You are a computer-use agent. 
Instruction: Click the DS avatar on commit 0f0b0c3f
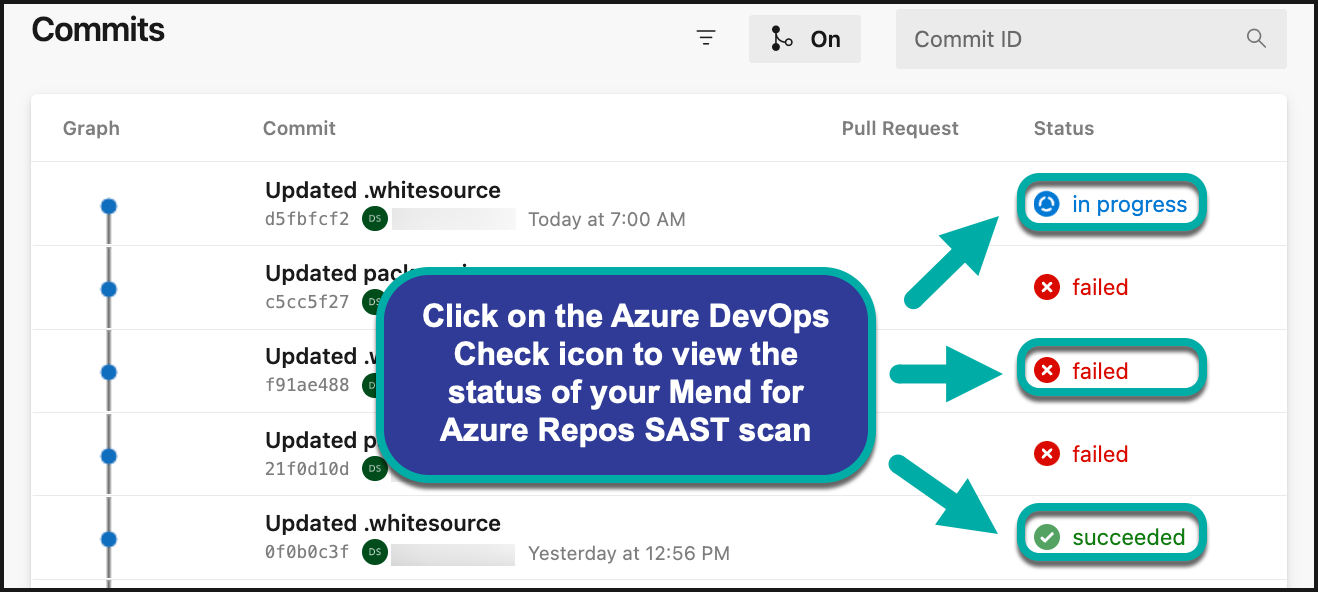(x=375, y=552)
